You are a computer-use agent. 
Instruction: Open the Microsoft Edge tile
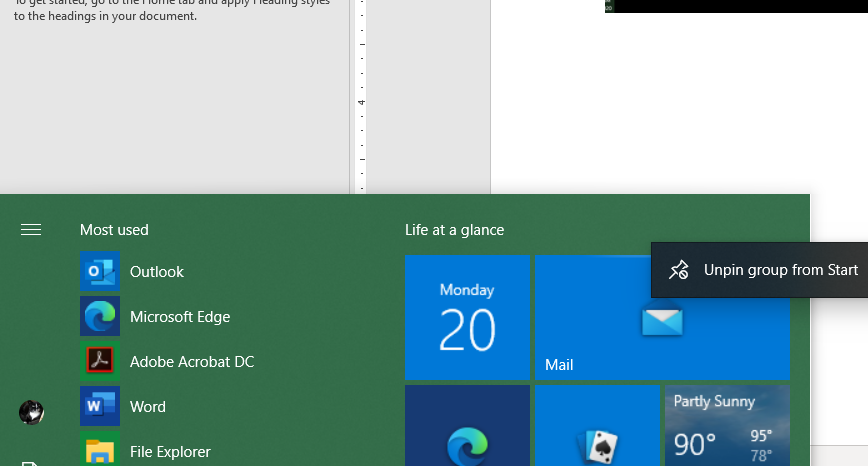coord(467,426)
